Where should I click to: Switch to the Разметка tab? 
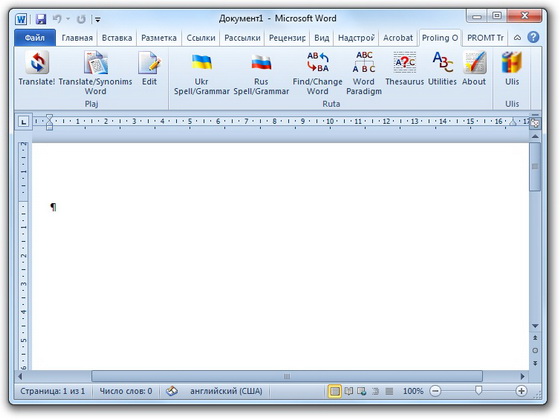(159, 38)
